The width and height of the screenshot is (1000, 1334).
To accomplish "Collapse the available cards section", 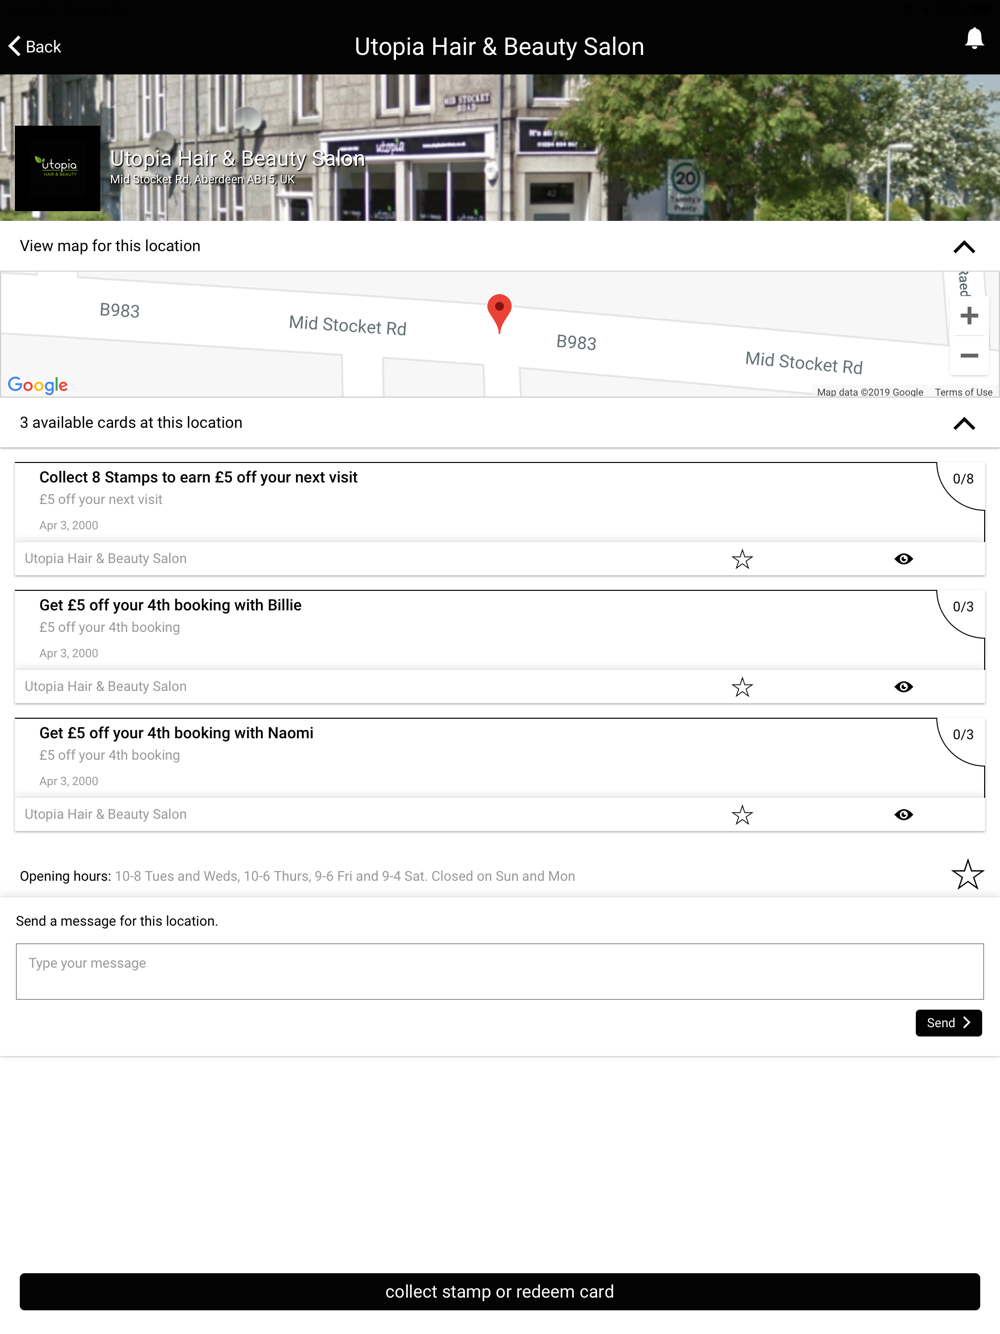I will [x=964, y=424].
